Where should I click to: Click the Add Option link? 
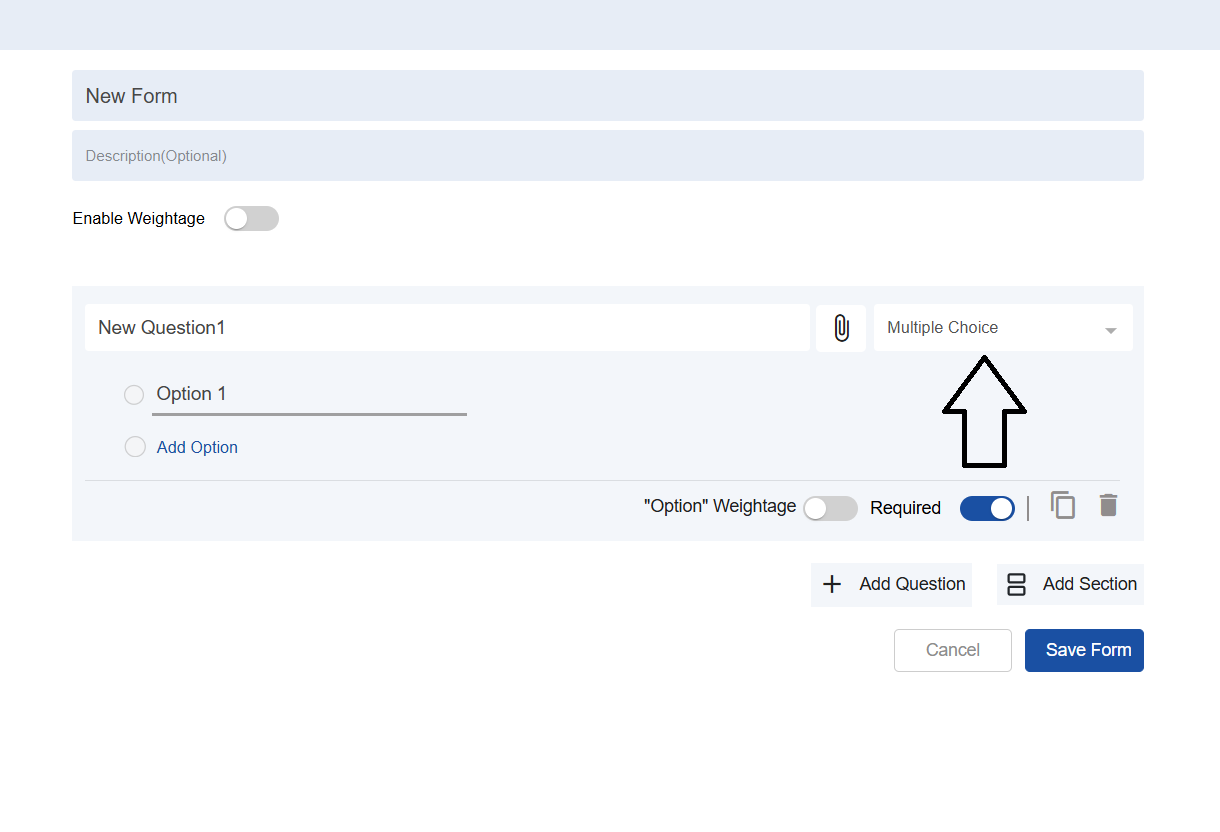point(197,448)
